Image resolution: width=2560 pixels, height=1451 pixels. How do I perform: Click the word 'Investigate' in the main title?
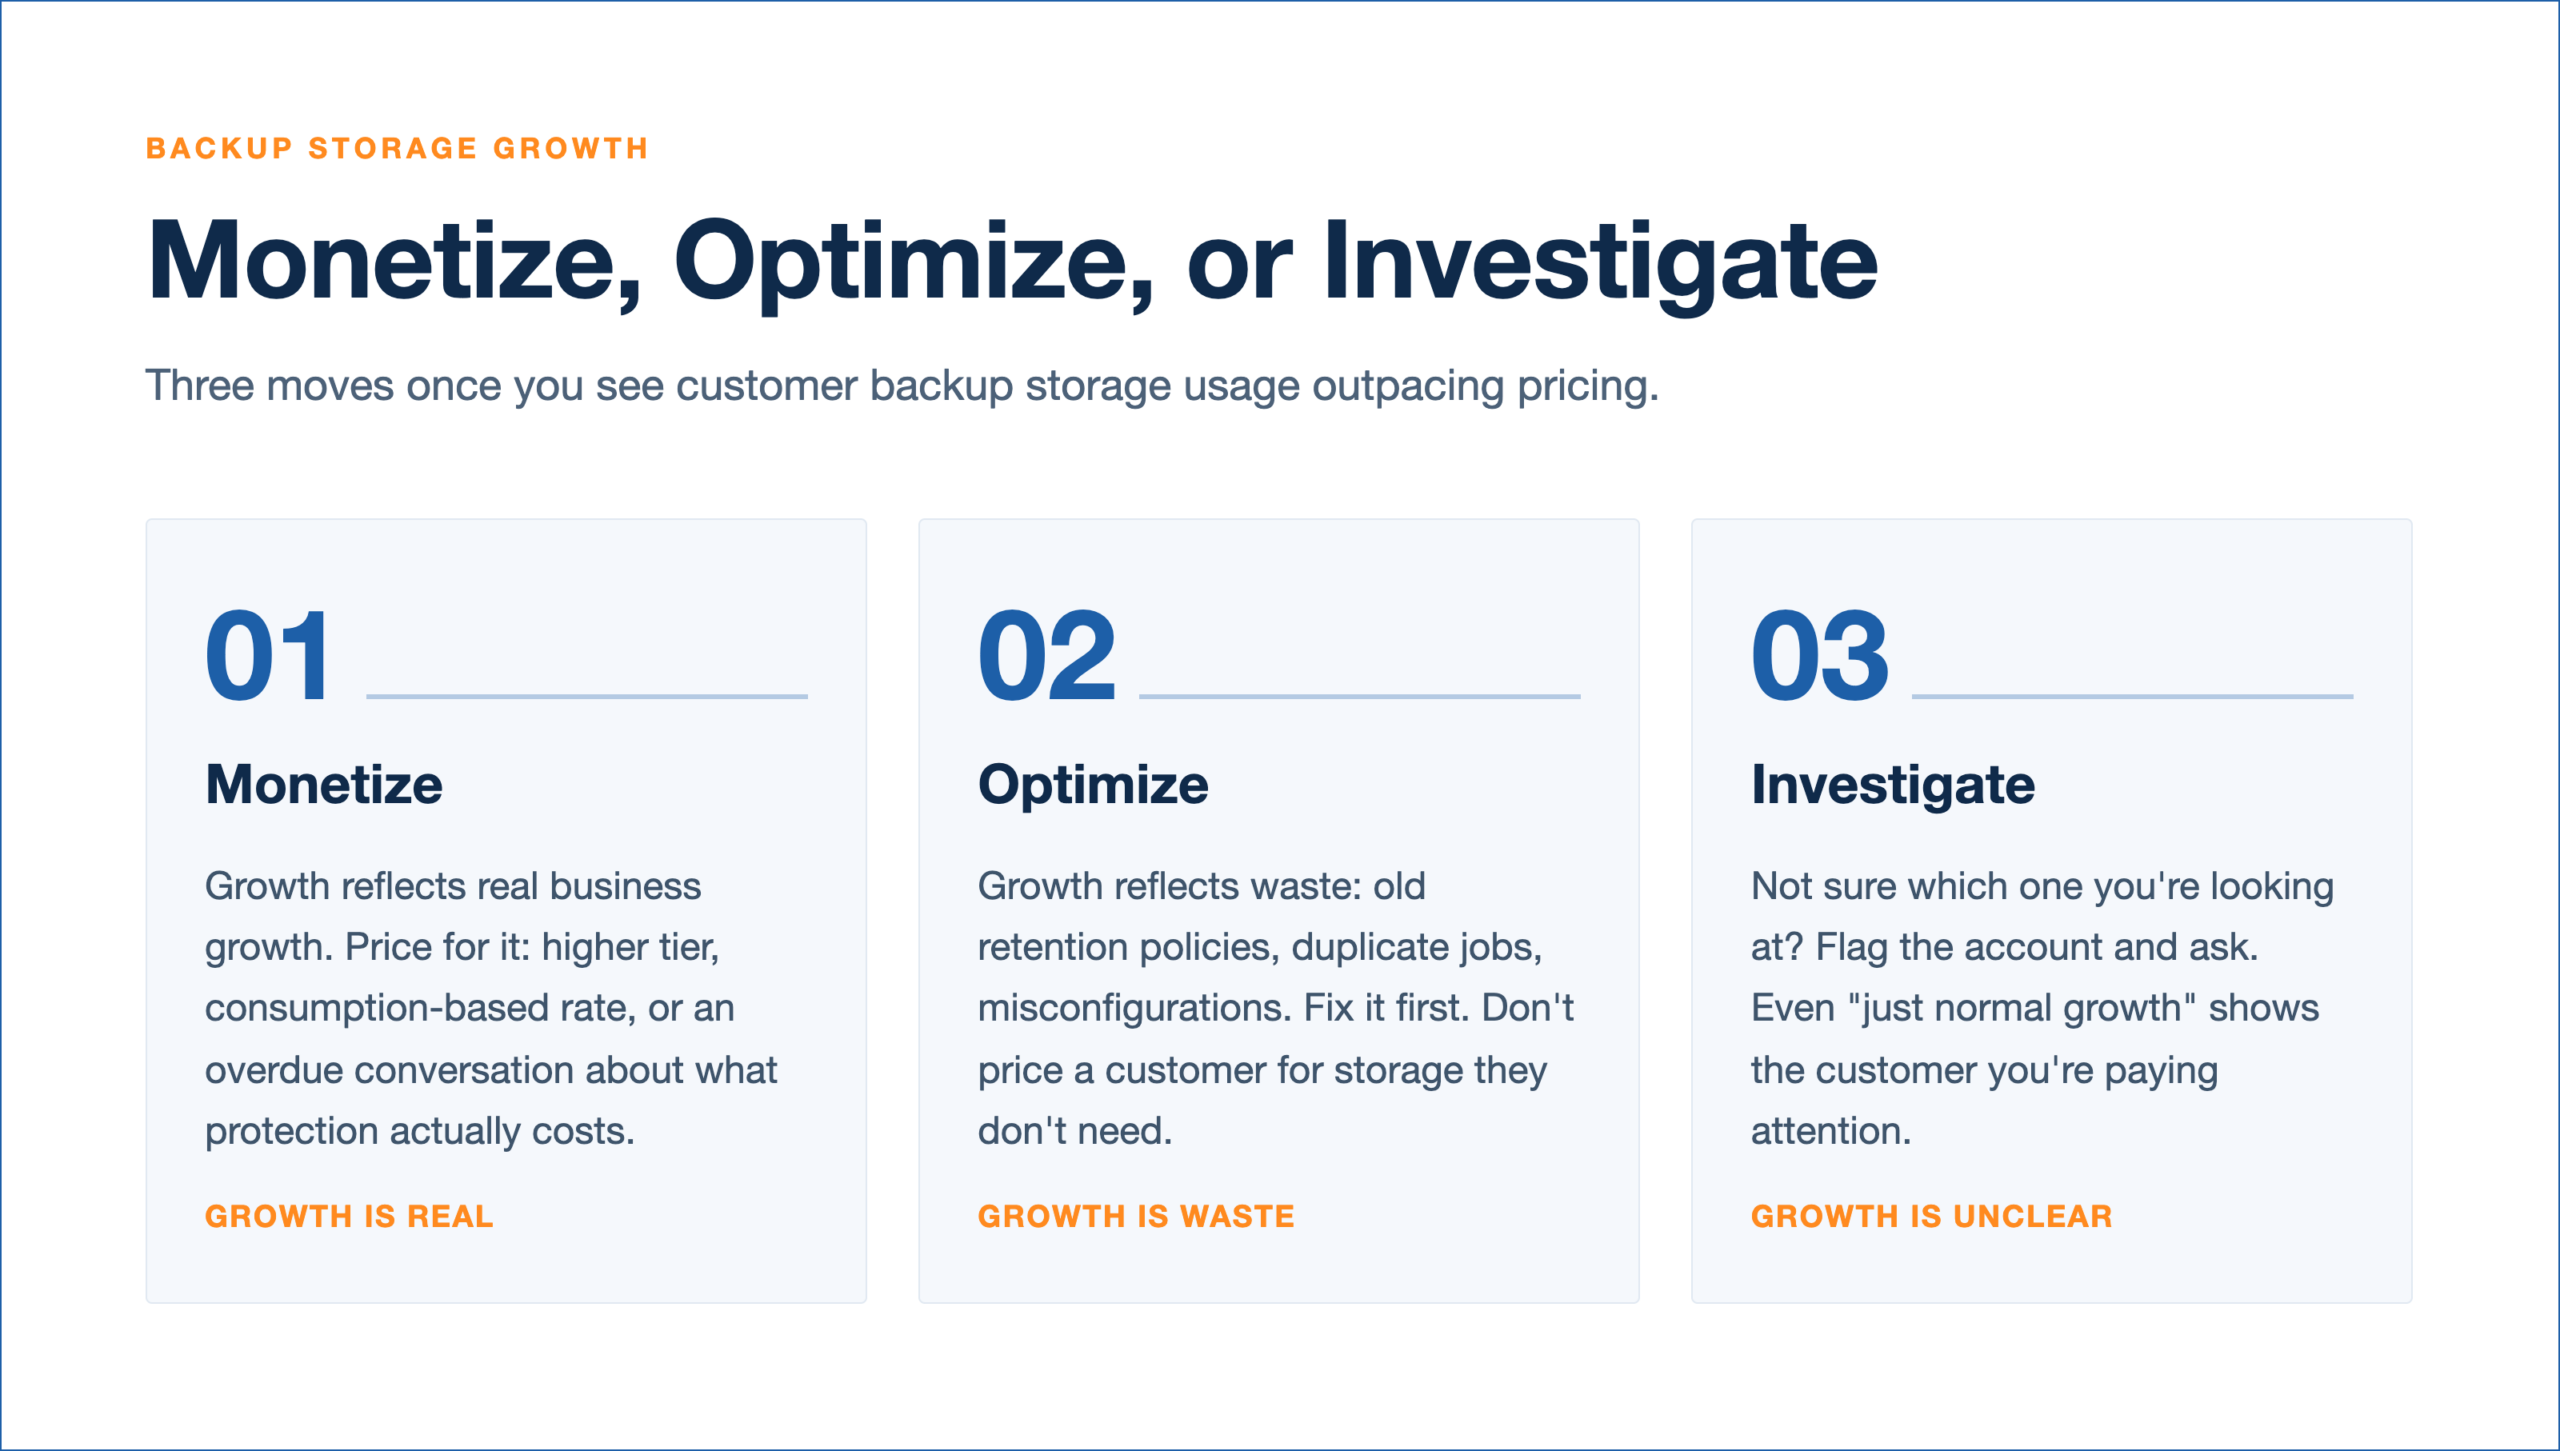point(1600,262)
